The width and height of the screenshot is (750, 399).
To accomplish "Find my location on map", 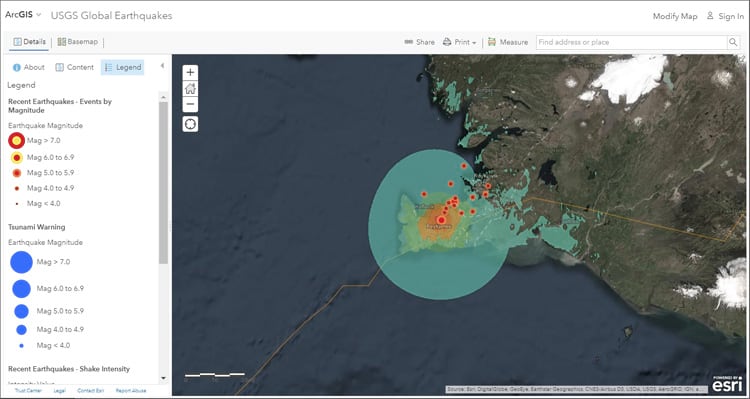I will point(190,124).
